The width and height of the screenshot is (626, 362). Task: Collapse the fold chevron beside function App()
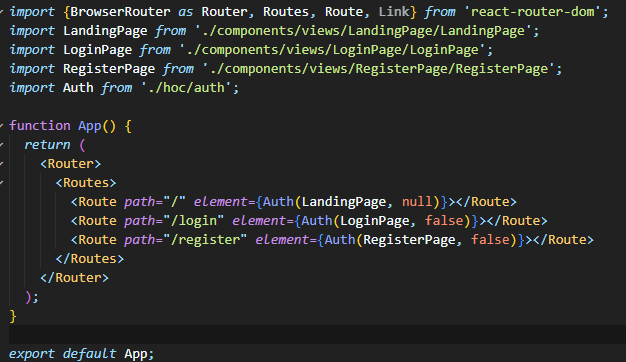[2, 126]
